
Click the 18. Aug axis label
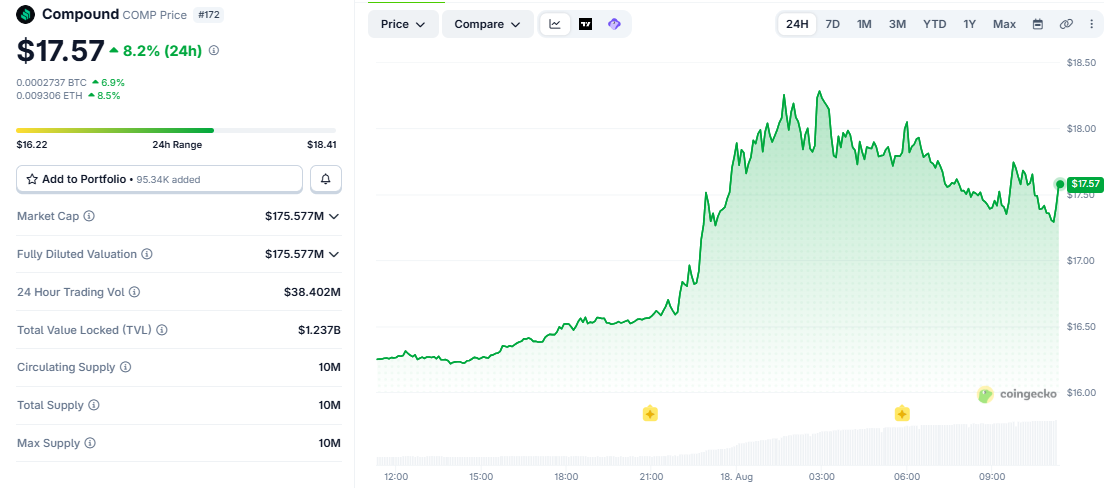pos(736,477)
